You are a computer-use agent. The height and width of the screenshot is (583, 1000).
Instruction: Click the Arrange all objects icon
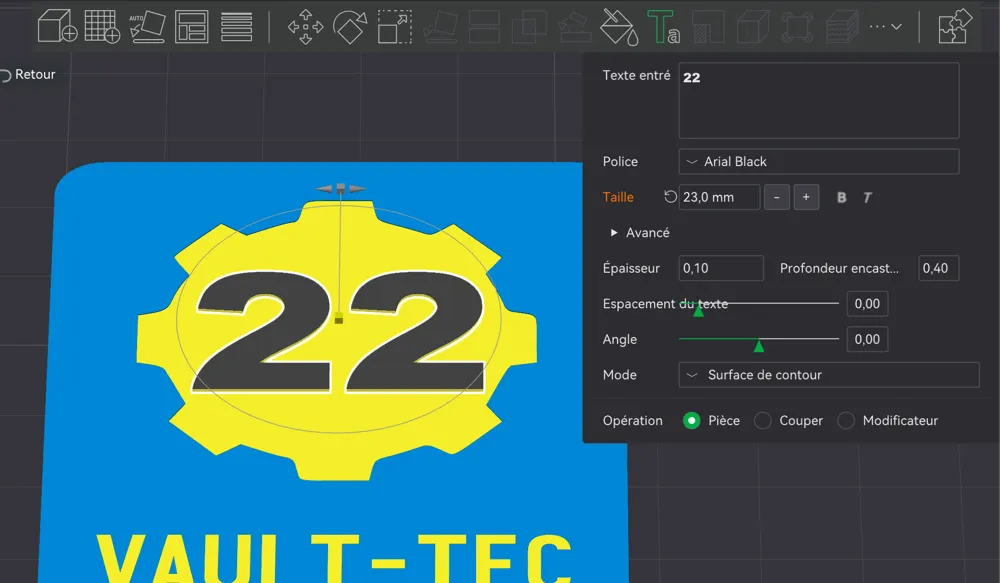191,27
